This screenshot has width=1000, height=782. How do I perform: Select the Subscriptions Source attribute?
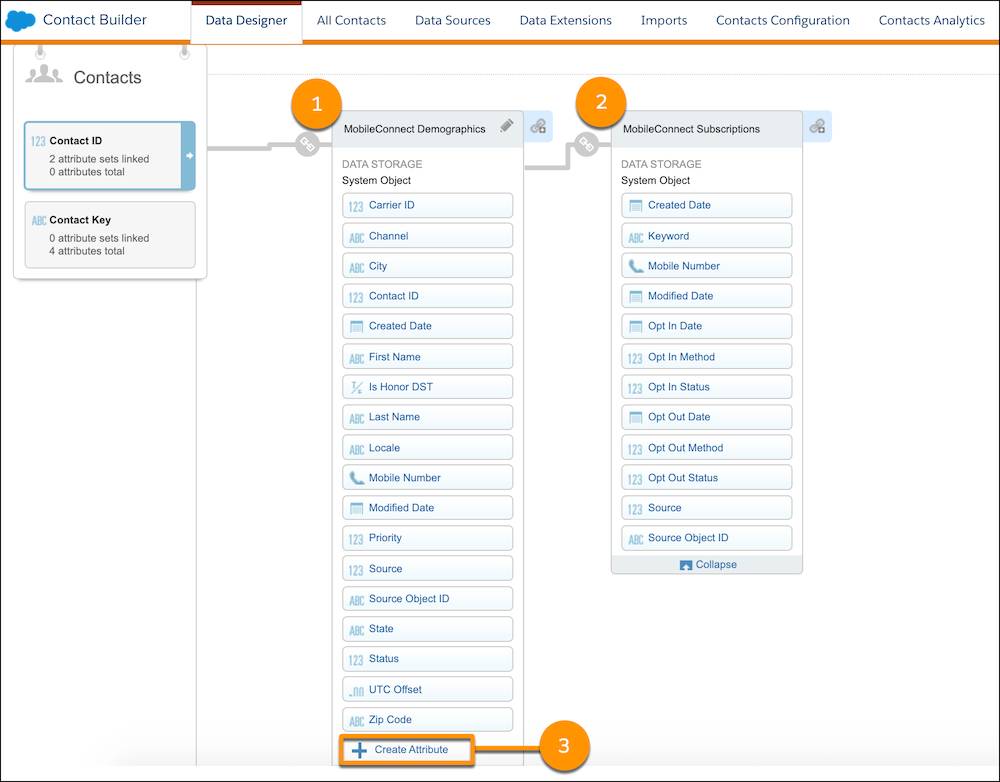(x=707, y=508)
